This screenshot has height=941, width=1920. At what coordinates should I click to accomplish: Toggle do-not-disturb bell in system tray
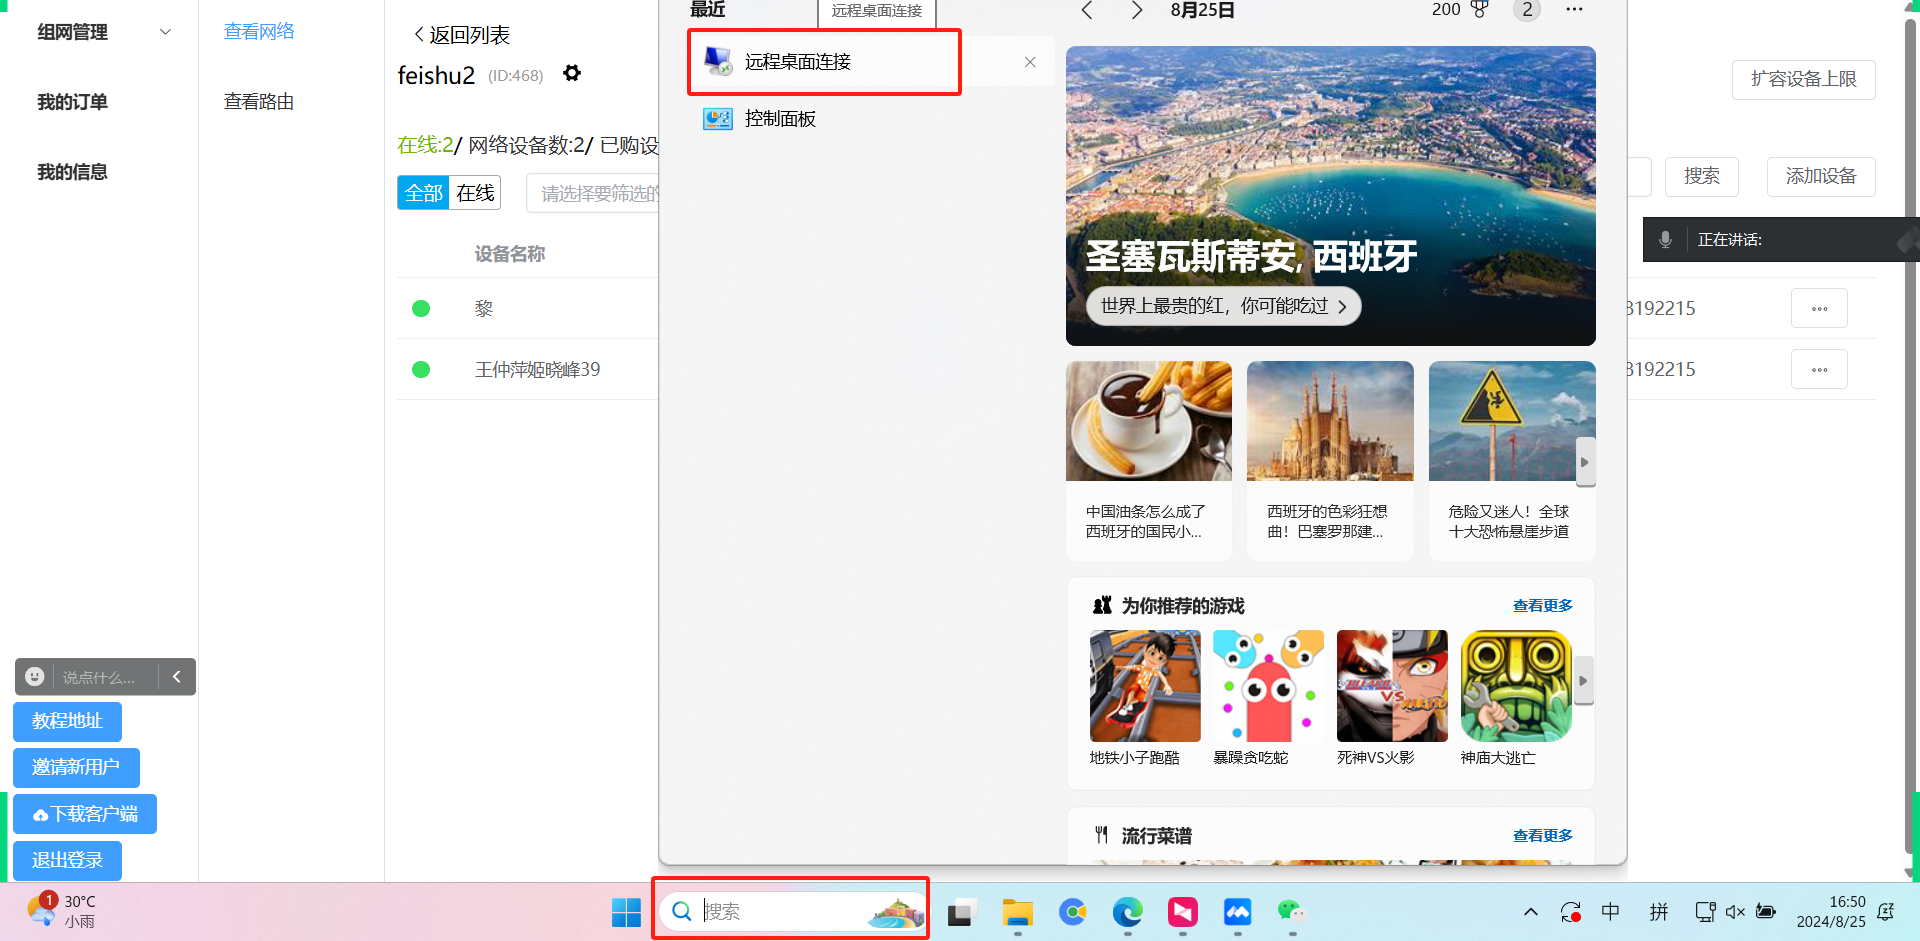[1886, 912]
